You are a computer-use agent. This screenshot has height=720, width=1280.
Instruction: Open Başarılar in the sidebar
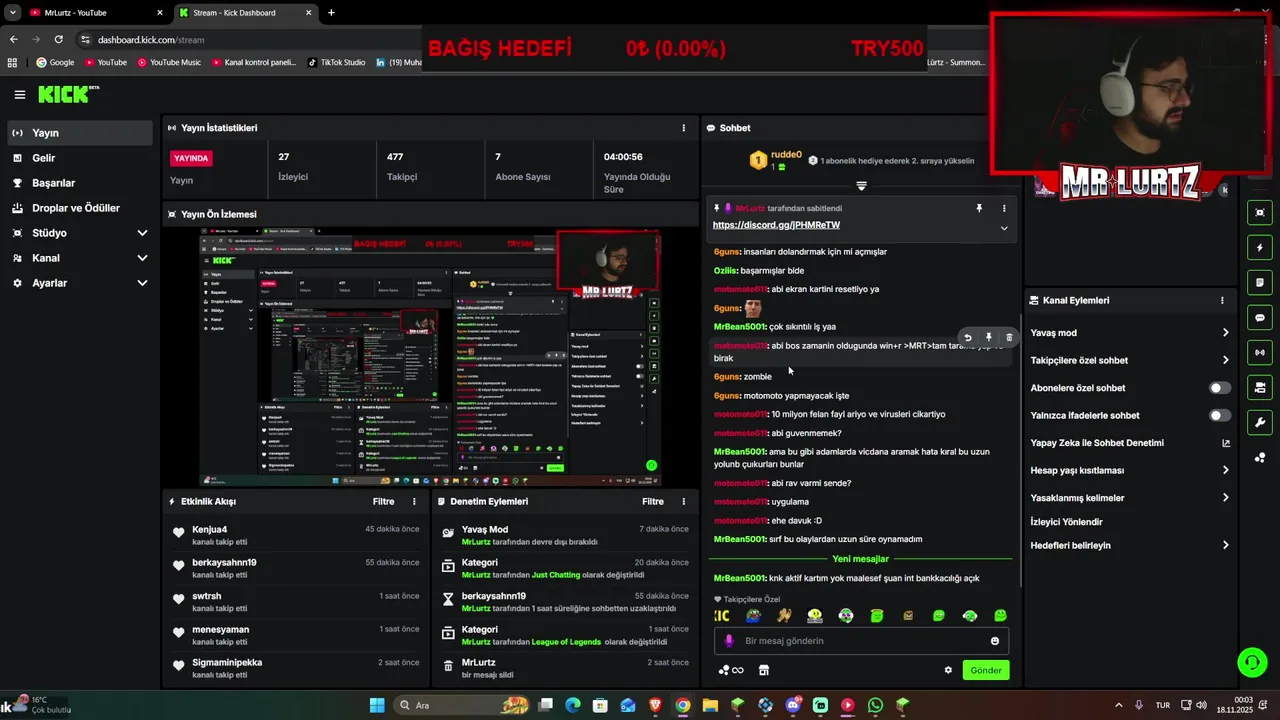point(80,183)
